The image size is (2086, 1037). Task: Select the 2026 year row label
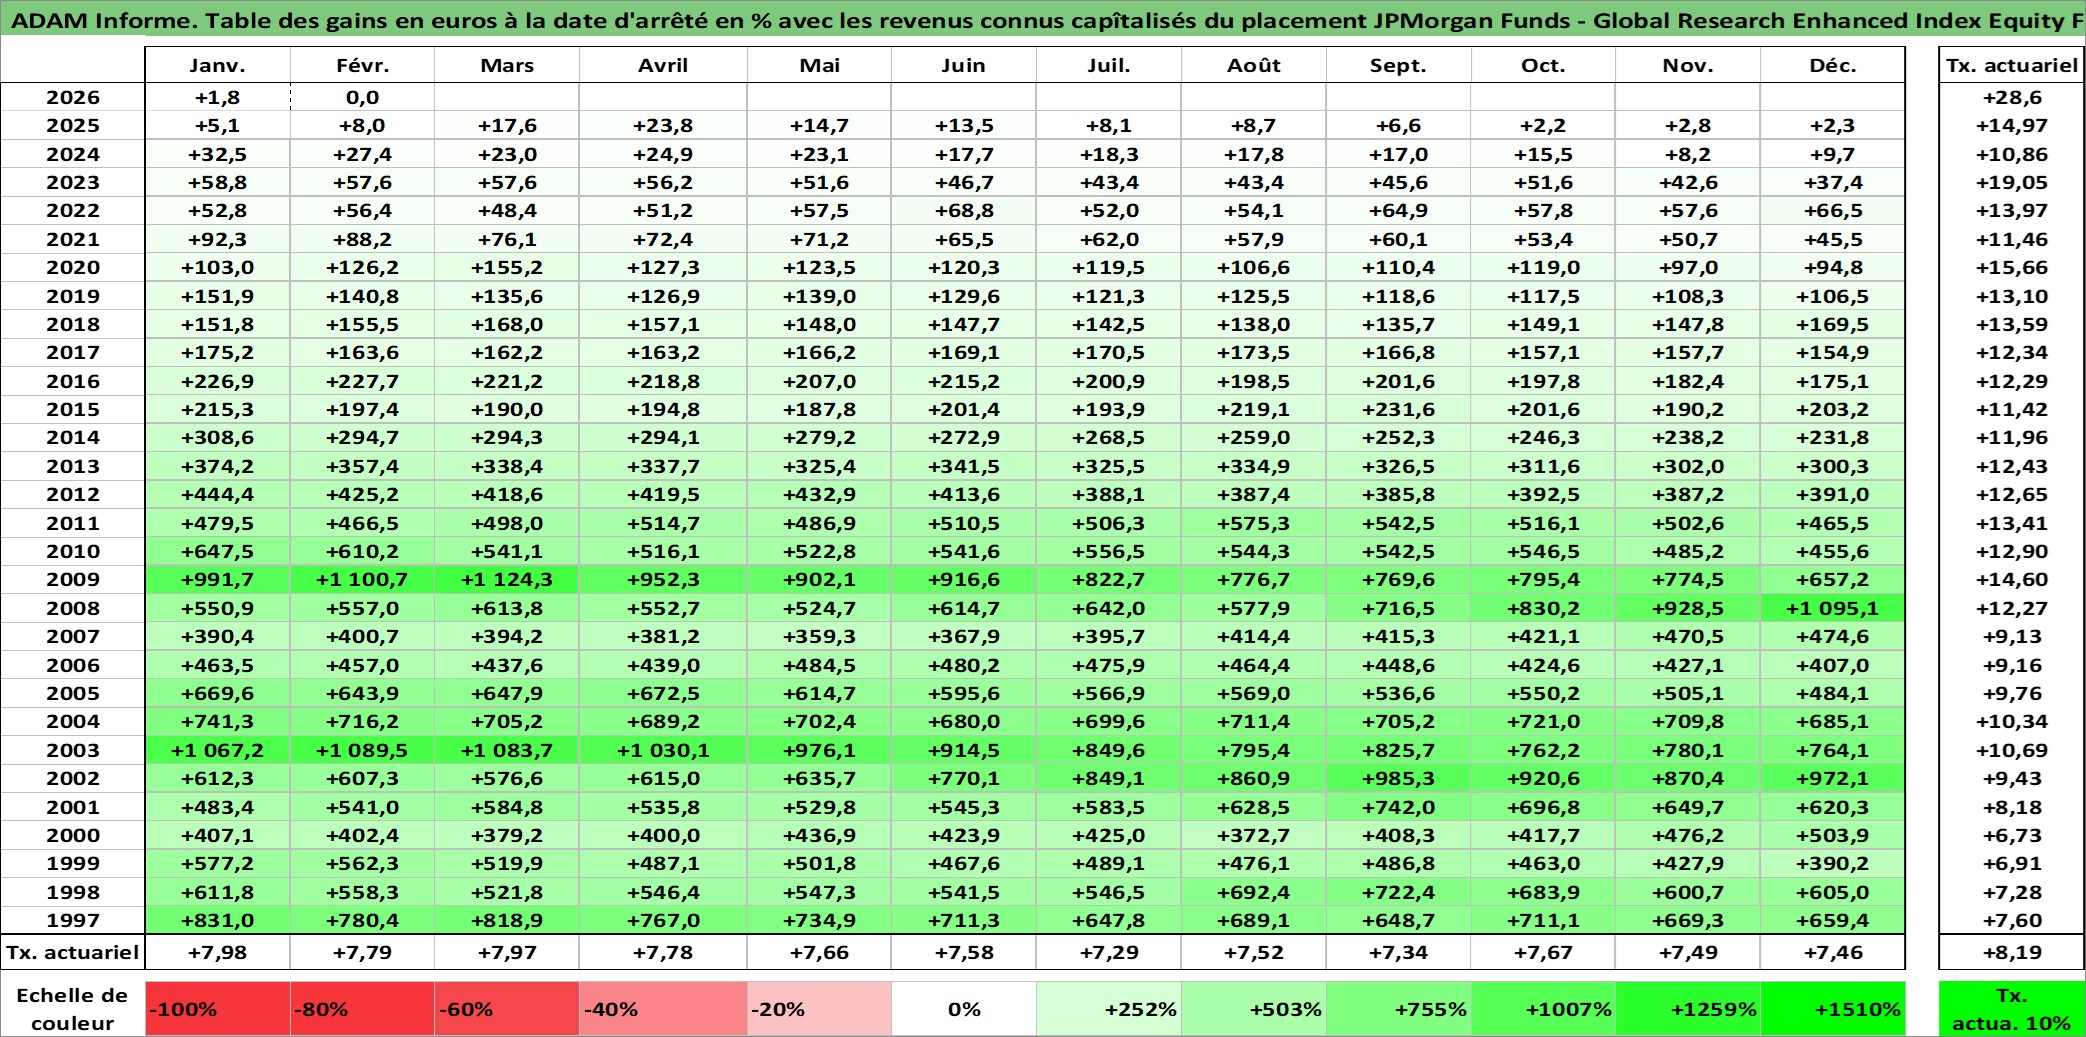click(73, 97)
